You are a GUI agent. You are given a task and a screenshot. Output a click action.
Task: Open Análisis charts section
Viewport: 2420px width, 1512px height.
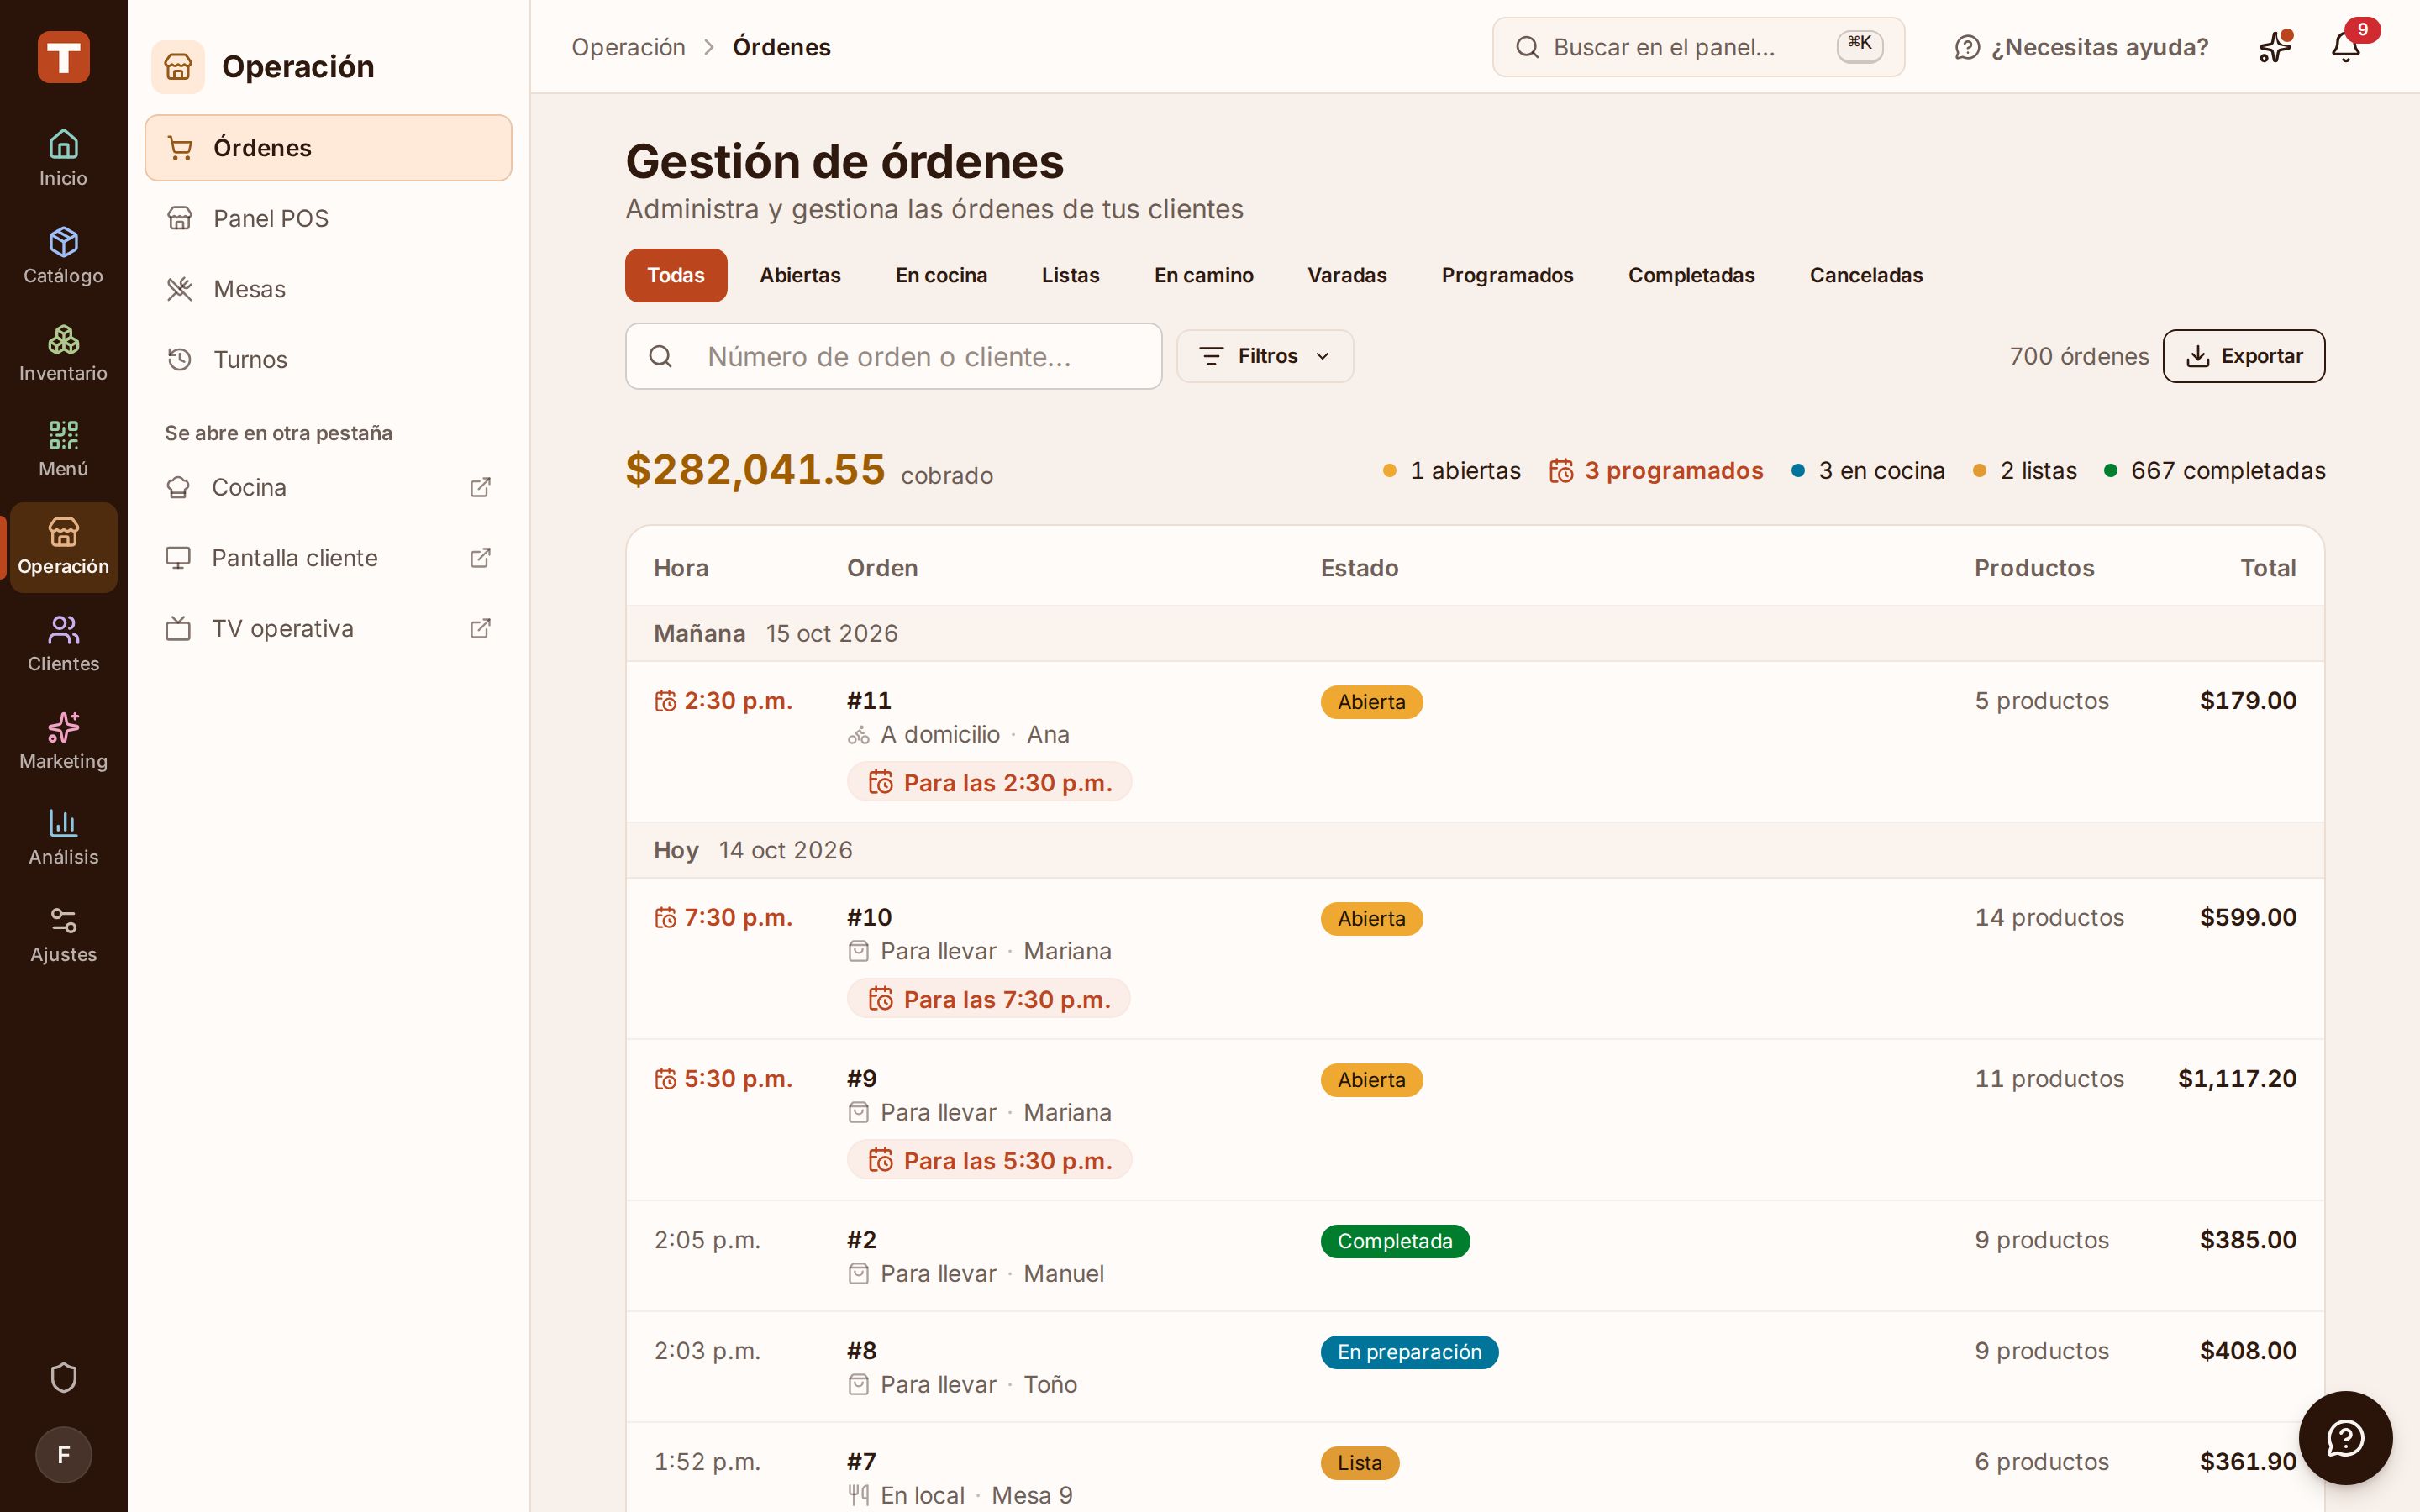pyautogui.click(x=63, y=838)
